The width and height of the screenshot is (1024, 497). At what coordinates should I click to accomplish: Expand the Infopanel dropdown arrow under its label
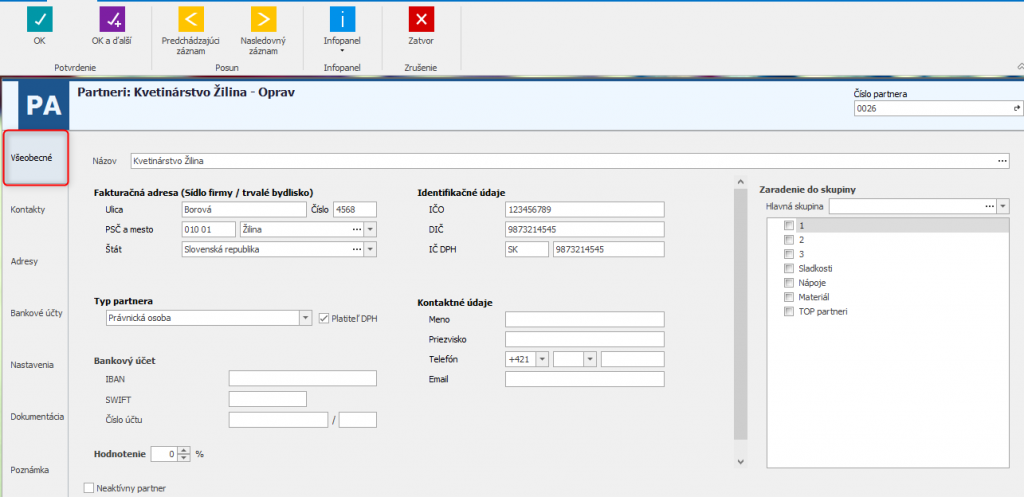pyautogui.click(x=342, y=50)
